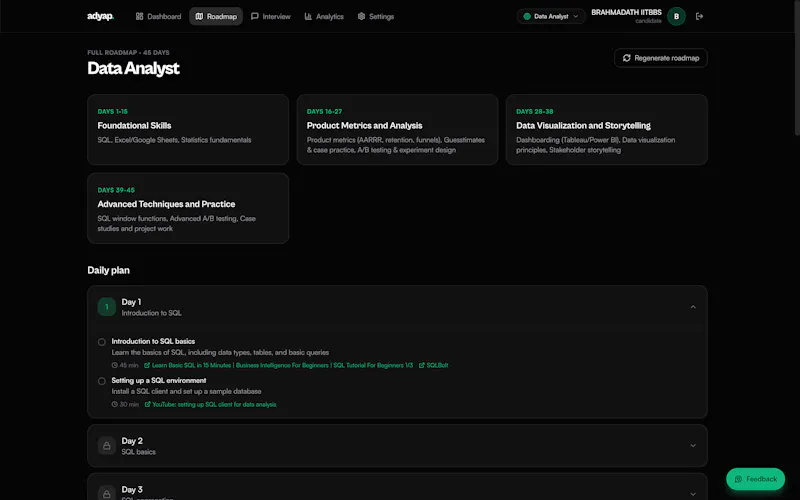Select the Roadmap tab
This screenshot has width=800, height=500.
(216, 16)
